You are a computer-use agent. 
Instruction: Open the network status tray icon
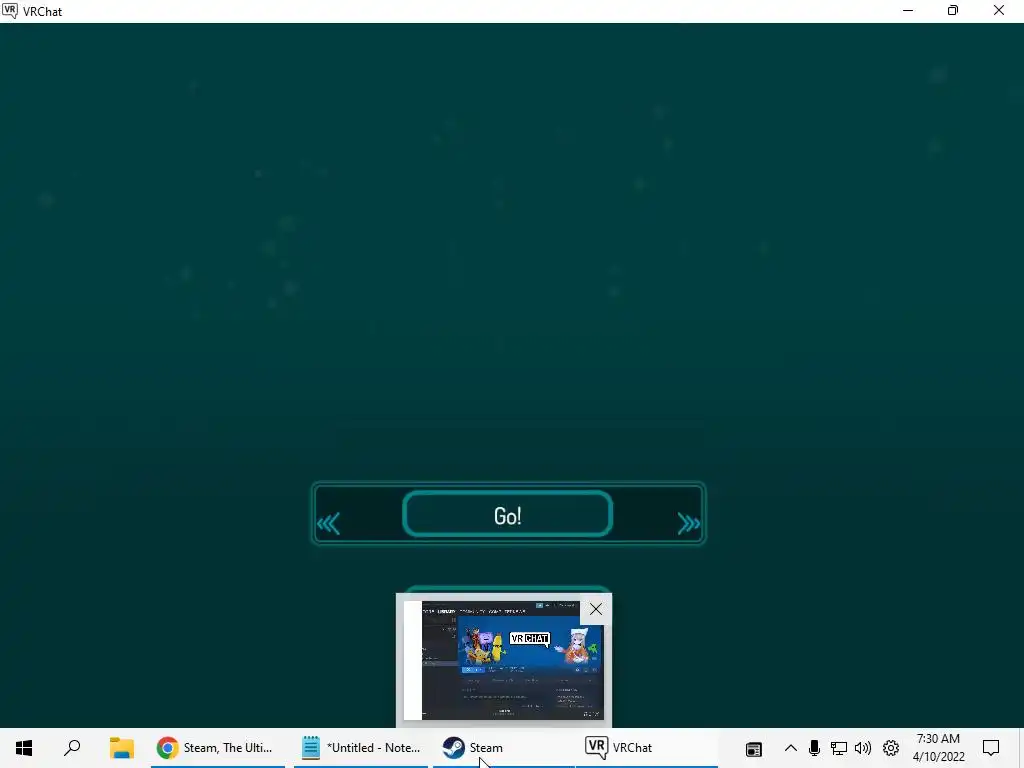click(x=839, y=748)
